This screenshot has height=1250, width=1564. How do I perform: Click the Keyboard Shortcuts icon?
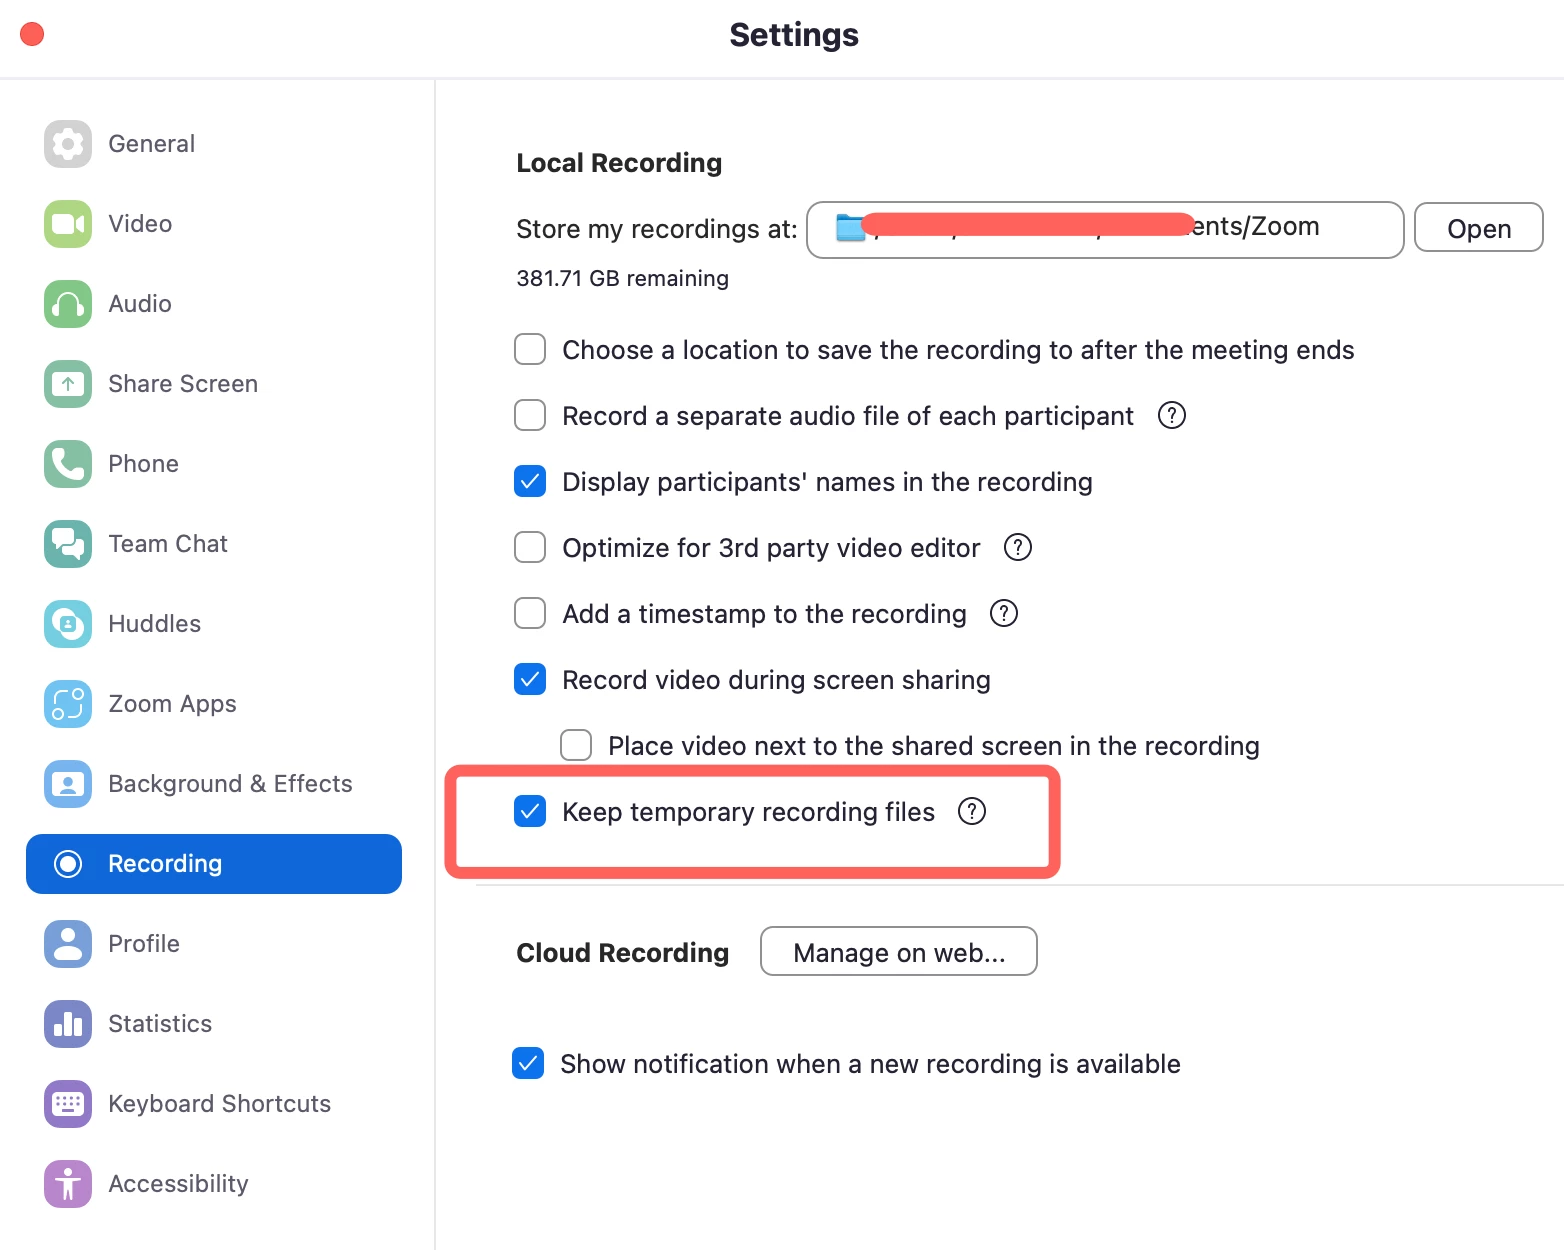tap(68, 1104)
